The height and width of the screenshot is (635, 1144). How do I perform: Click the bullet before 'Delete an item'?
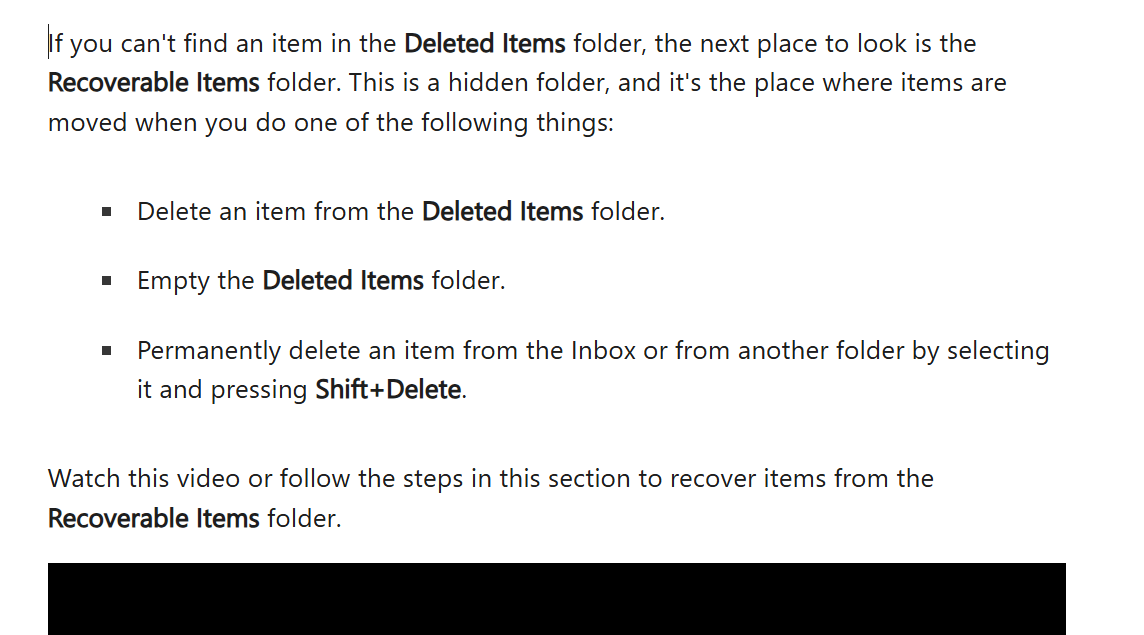[107, 212]
